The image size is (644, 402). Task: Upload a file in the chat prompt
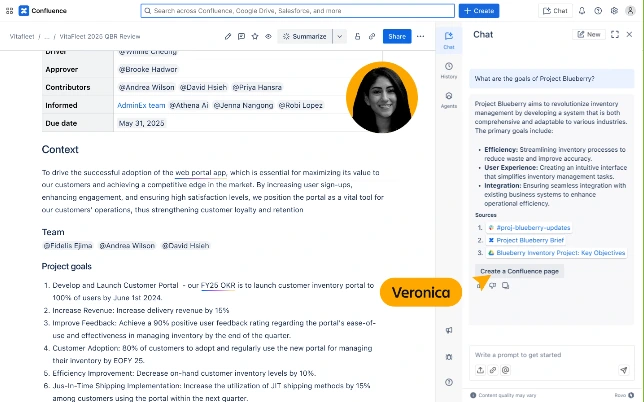point(480,370)
